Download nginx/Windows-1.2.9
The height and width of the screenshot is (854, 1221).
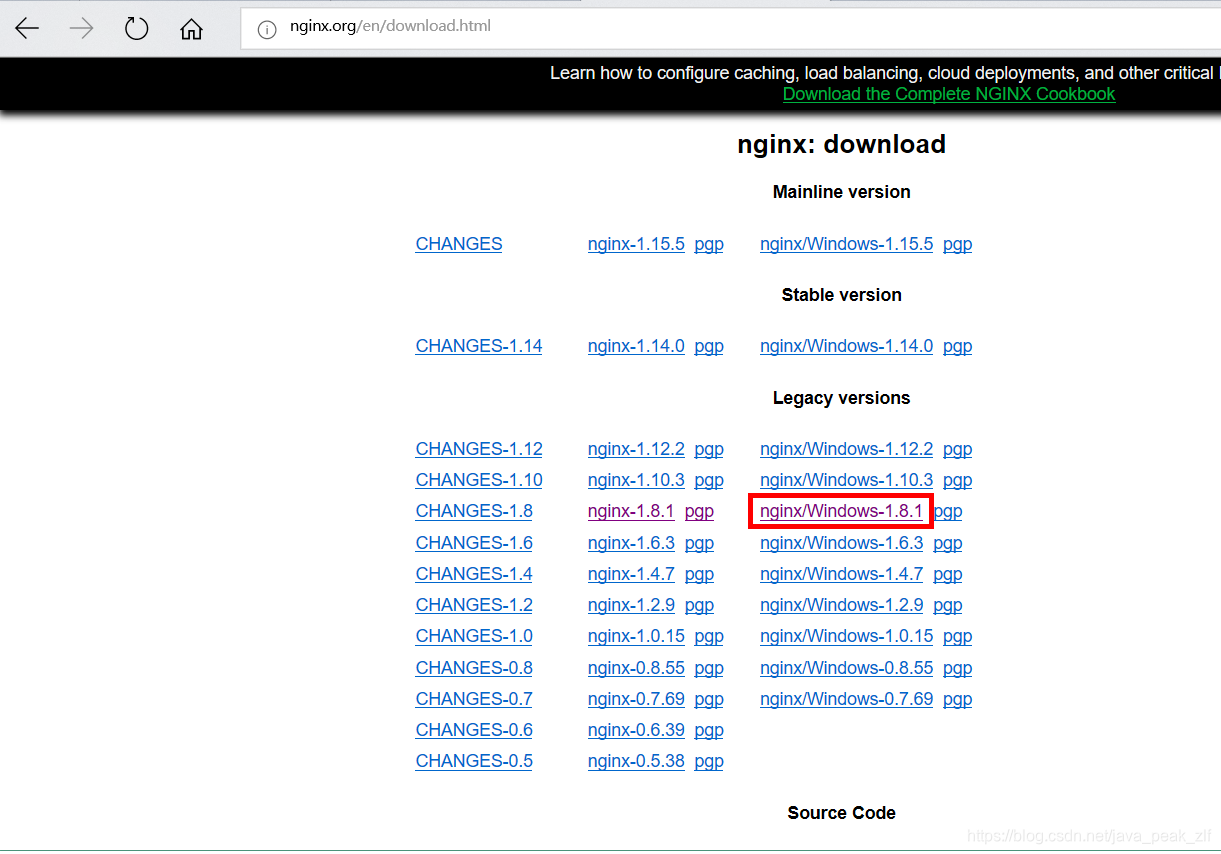(841, 605)
